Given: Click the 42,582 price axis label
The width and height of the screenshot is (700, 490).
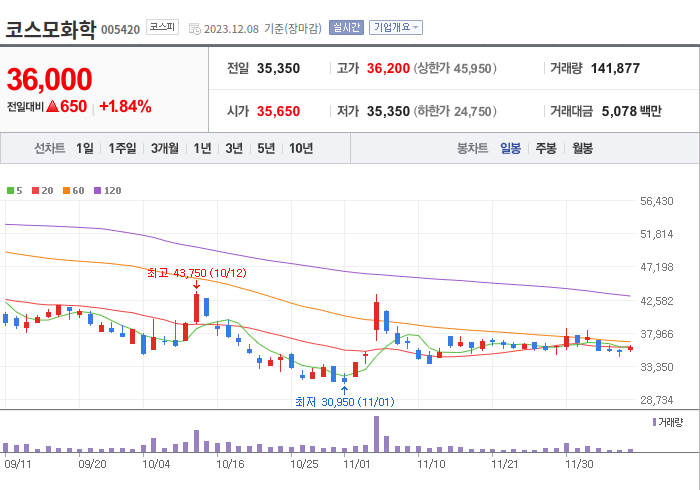Looking at the screenshot, I should coord(657,301).
